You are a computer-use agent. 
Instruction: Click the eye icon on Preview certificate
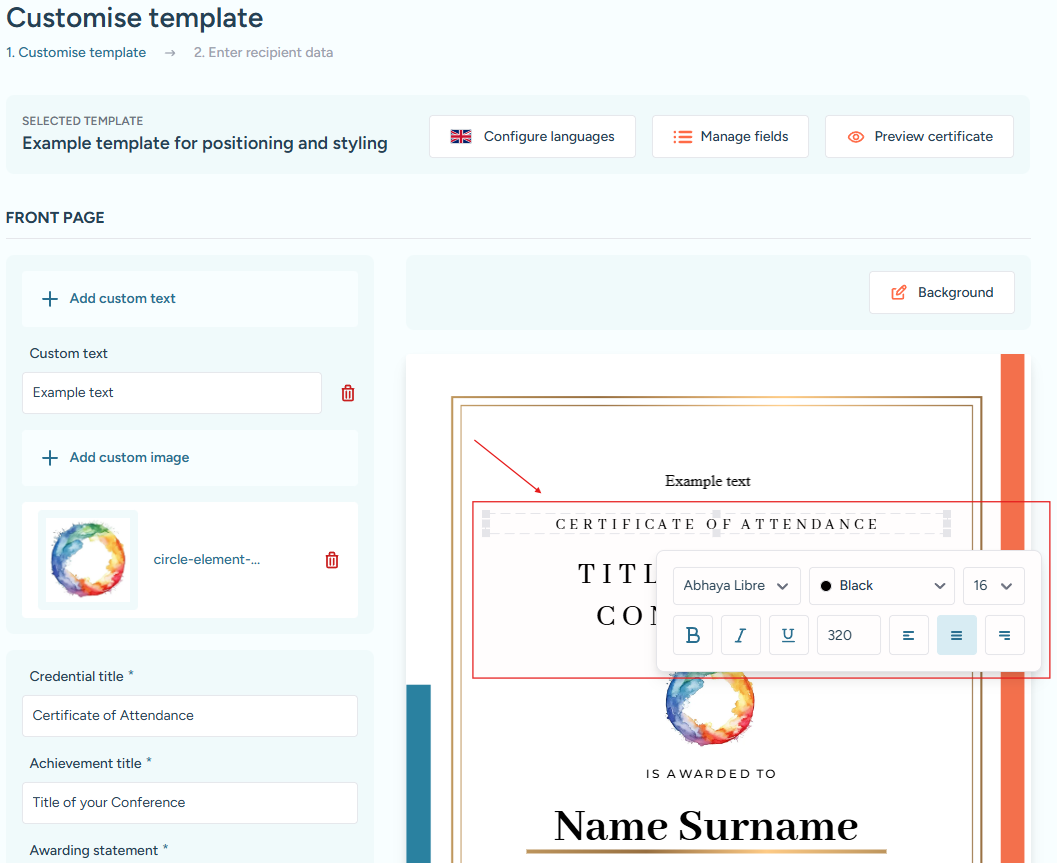[855, 137]
